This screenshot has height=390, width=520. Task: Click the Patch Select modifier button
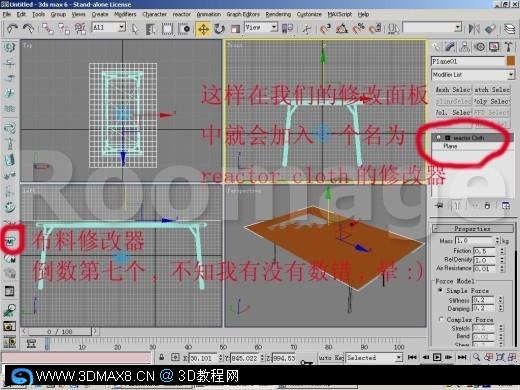tap(492, 90)
